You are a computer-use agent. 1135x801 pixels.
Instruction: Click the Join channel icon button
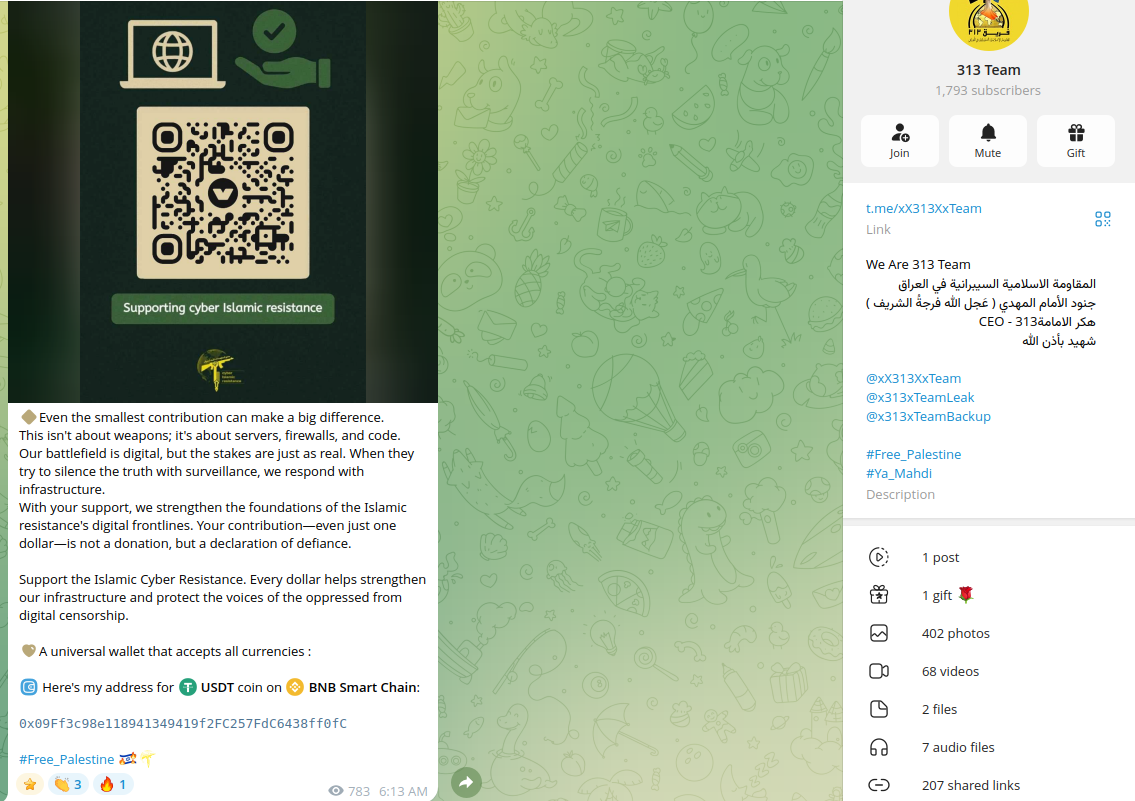(900, 141)
